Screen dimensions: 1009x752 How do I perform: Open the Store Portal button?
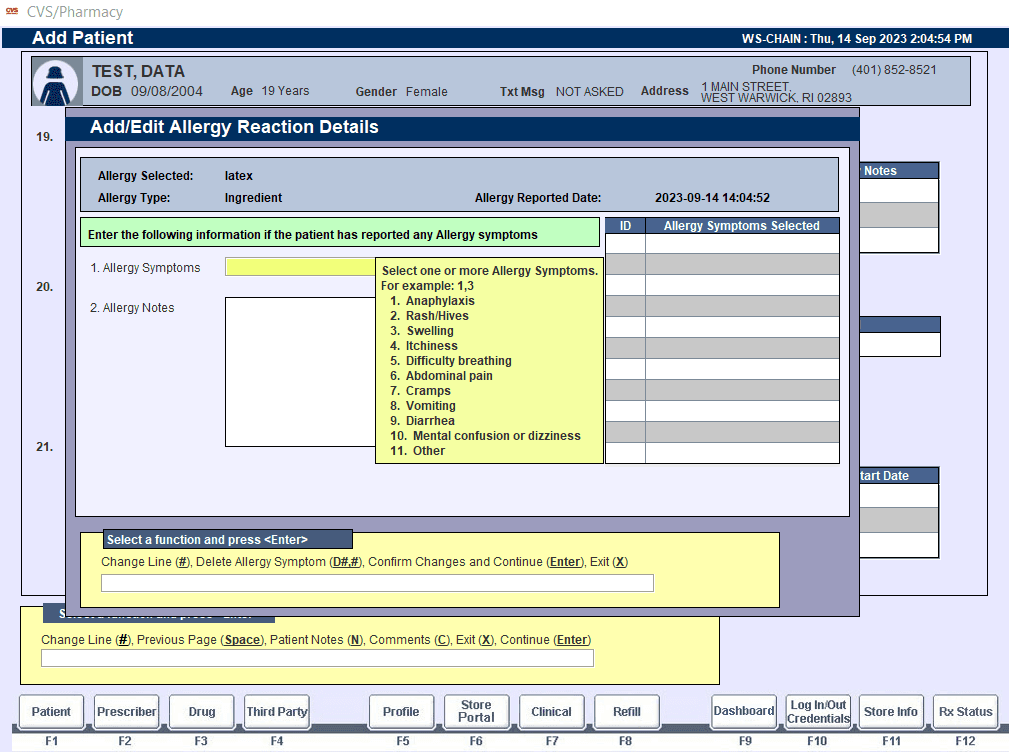click(476, 711)
